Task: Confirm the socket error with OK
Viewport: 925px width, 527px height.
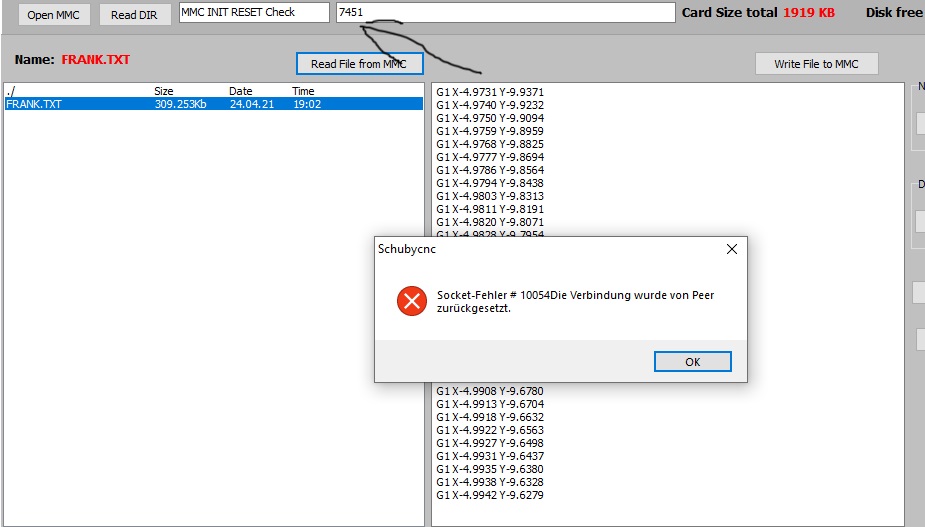Action: (x=693, y=362)
